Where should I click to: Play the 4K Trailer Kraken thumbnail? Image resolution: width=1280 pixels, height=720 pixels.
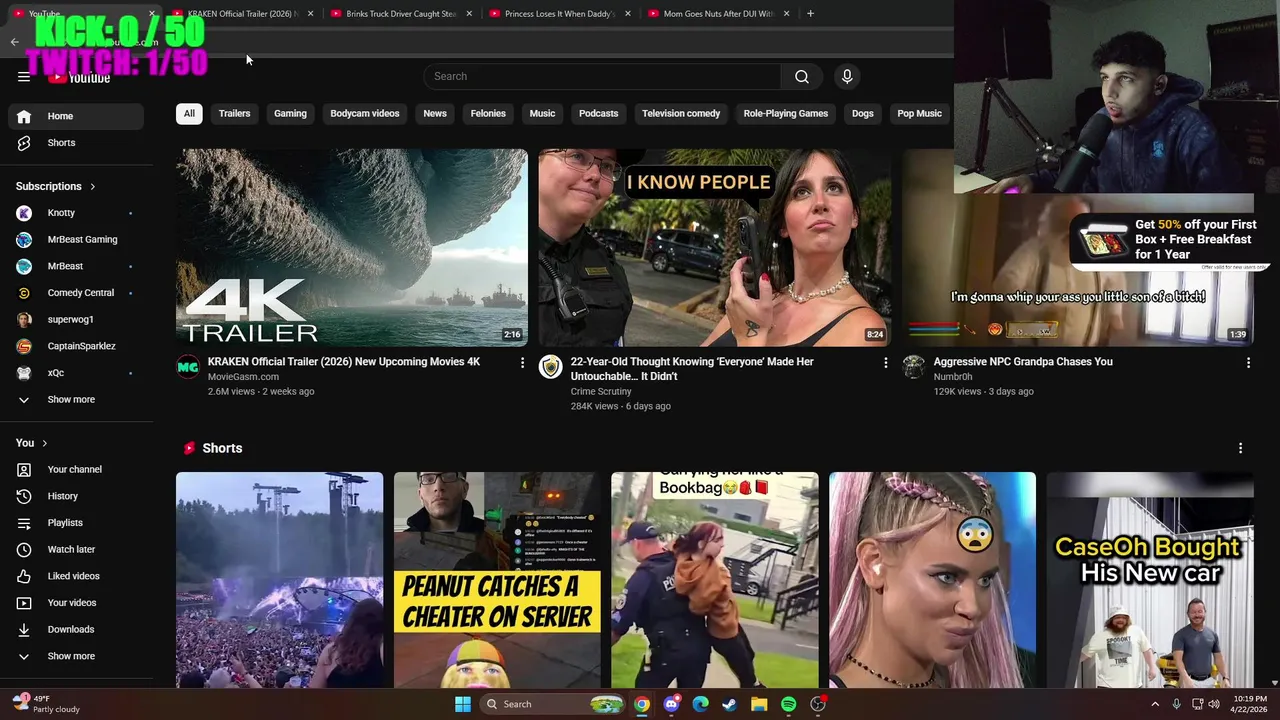click(x=352, y=248)
